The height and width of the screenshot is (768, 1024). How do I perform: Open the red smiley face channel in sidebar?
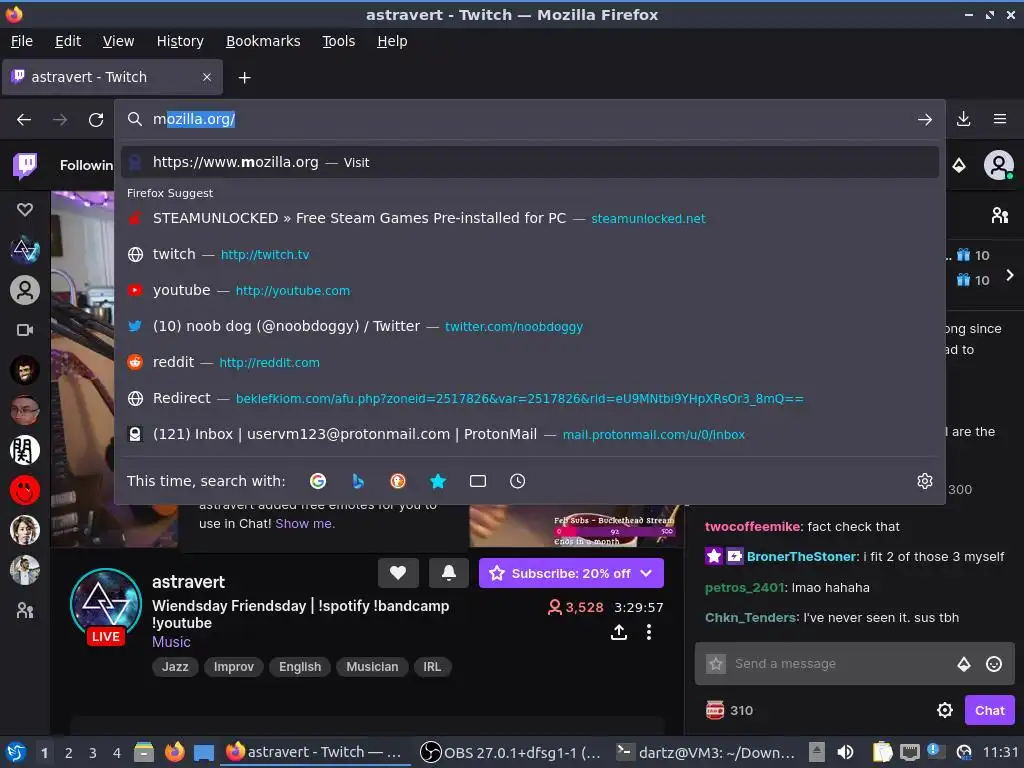tap(25, 490)
